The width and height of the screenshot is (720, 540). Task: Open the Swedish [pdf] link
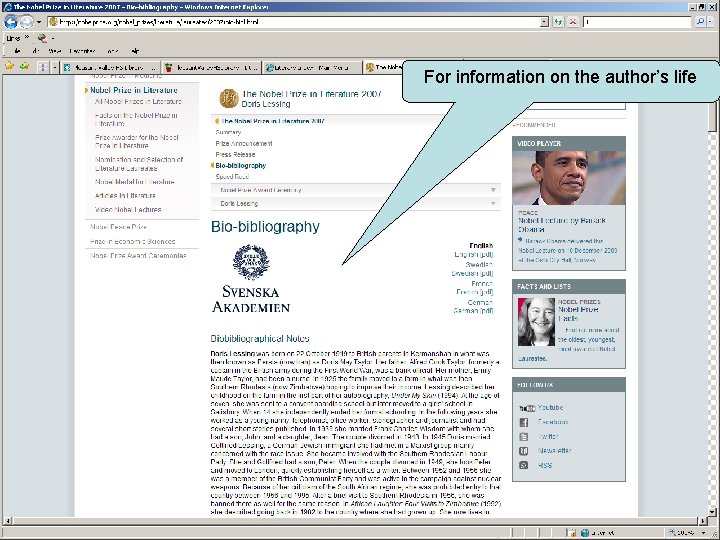pyautogui.click(x=472, y=273)
